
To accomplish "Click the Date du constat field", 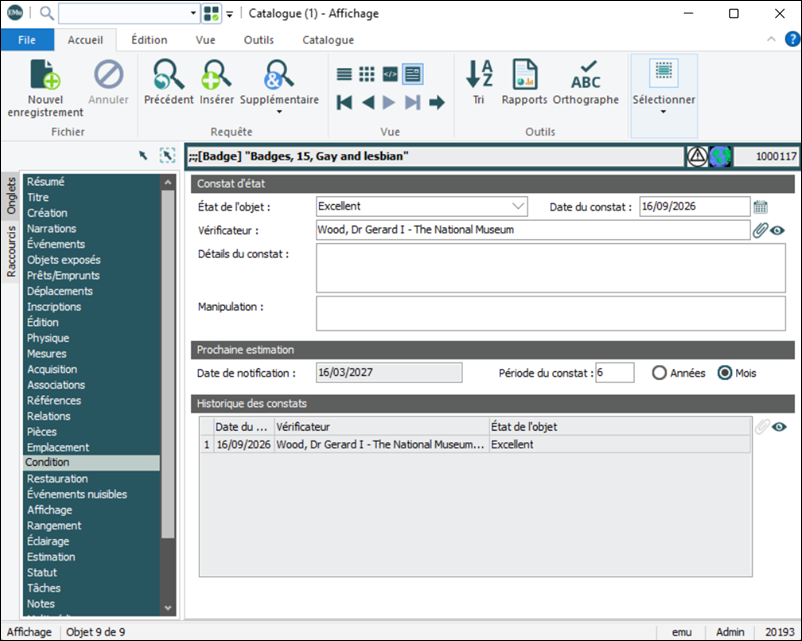I will [694, 207].
